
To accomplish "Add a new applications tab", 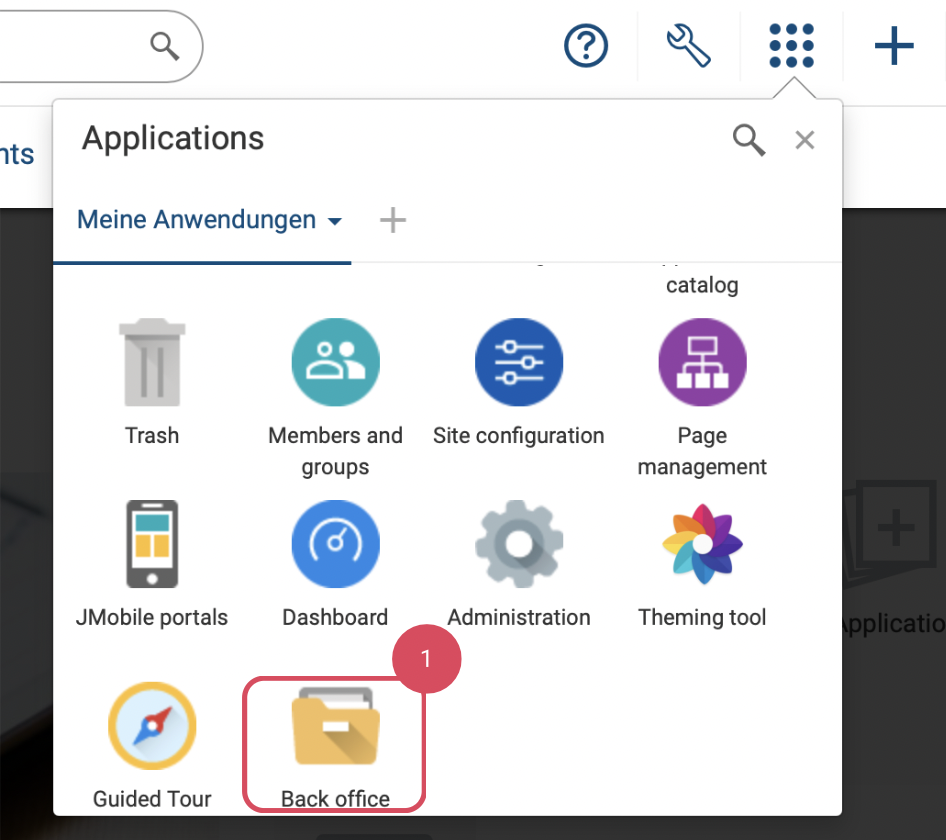I will pos(393,220).
